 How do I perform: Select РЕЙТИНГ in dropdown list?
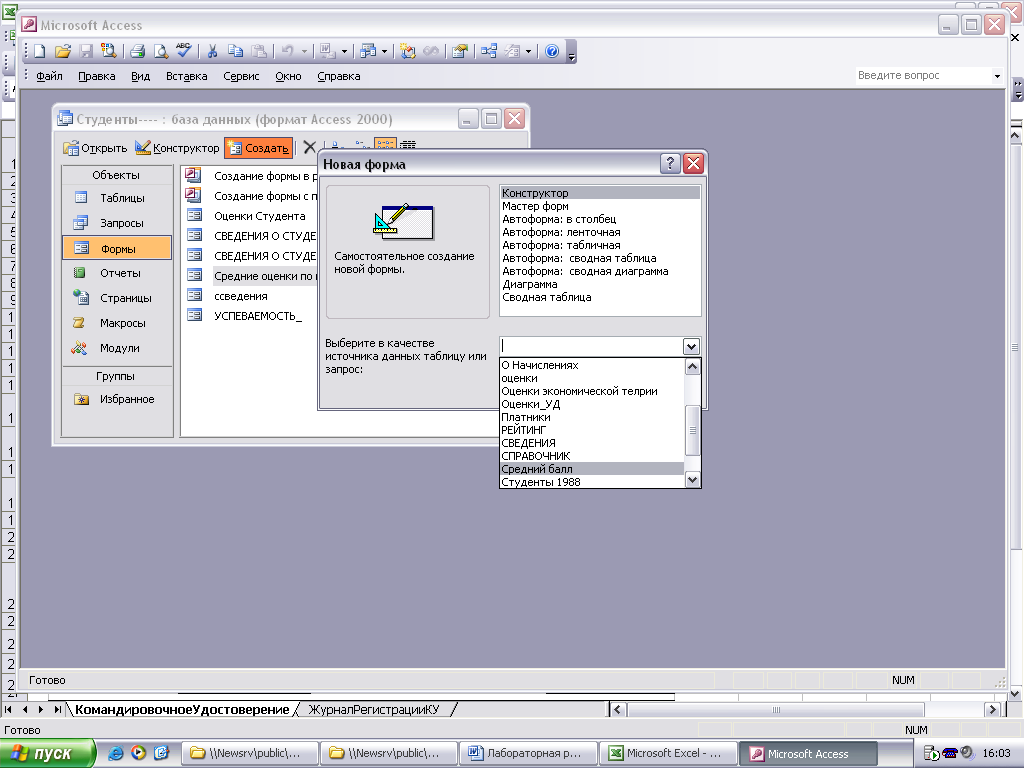592,430
